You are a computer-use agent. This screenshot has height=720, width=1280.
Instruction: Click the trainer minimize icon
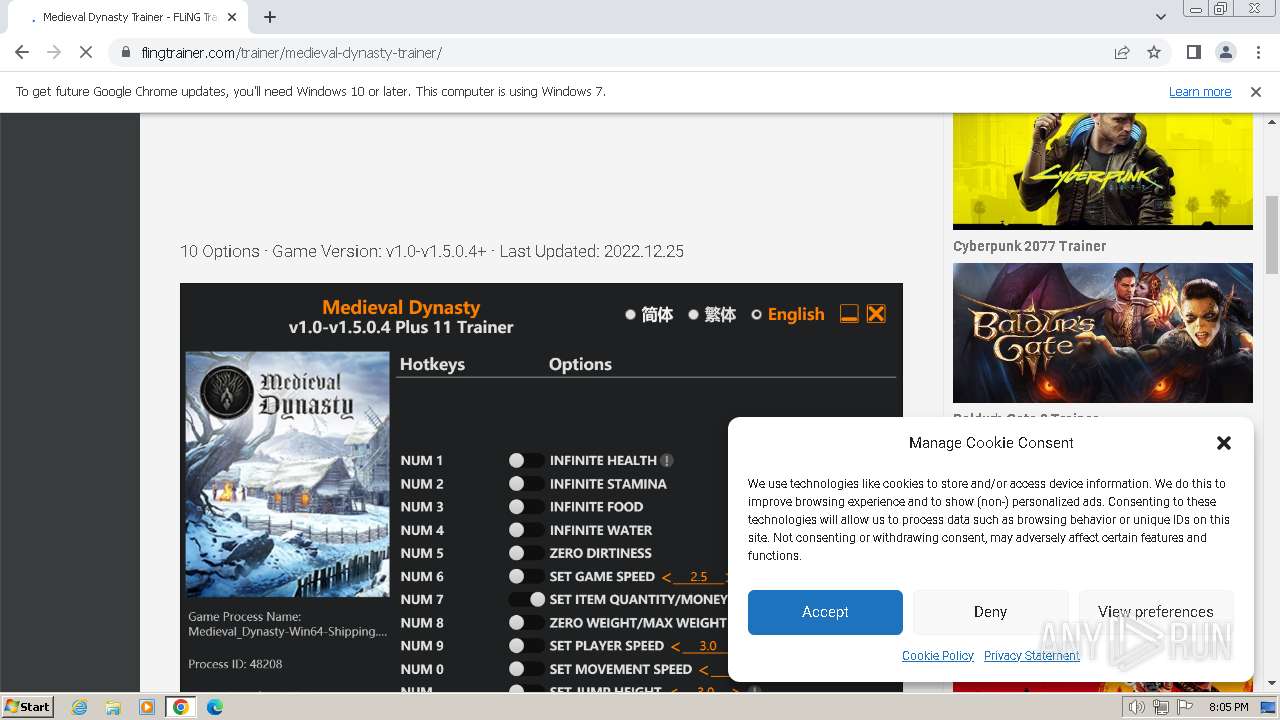tap(849, 314)
